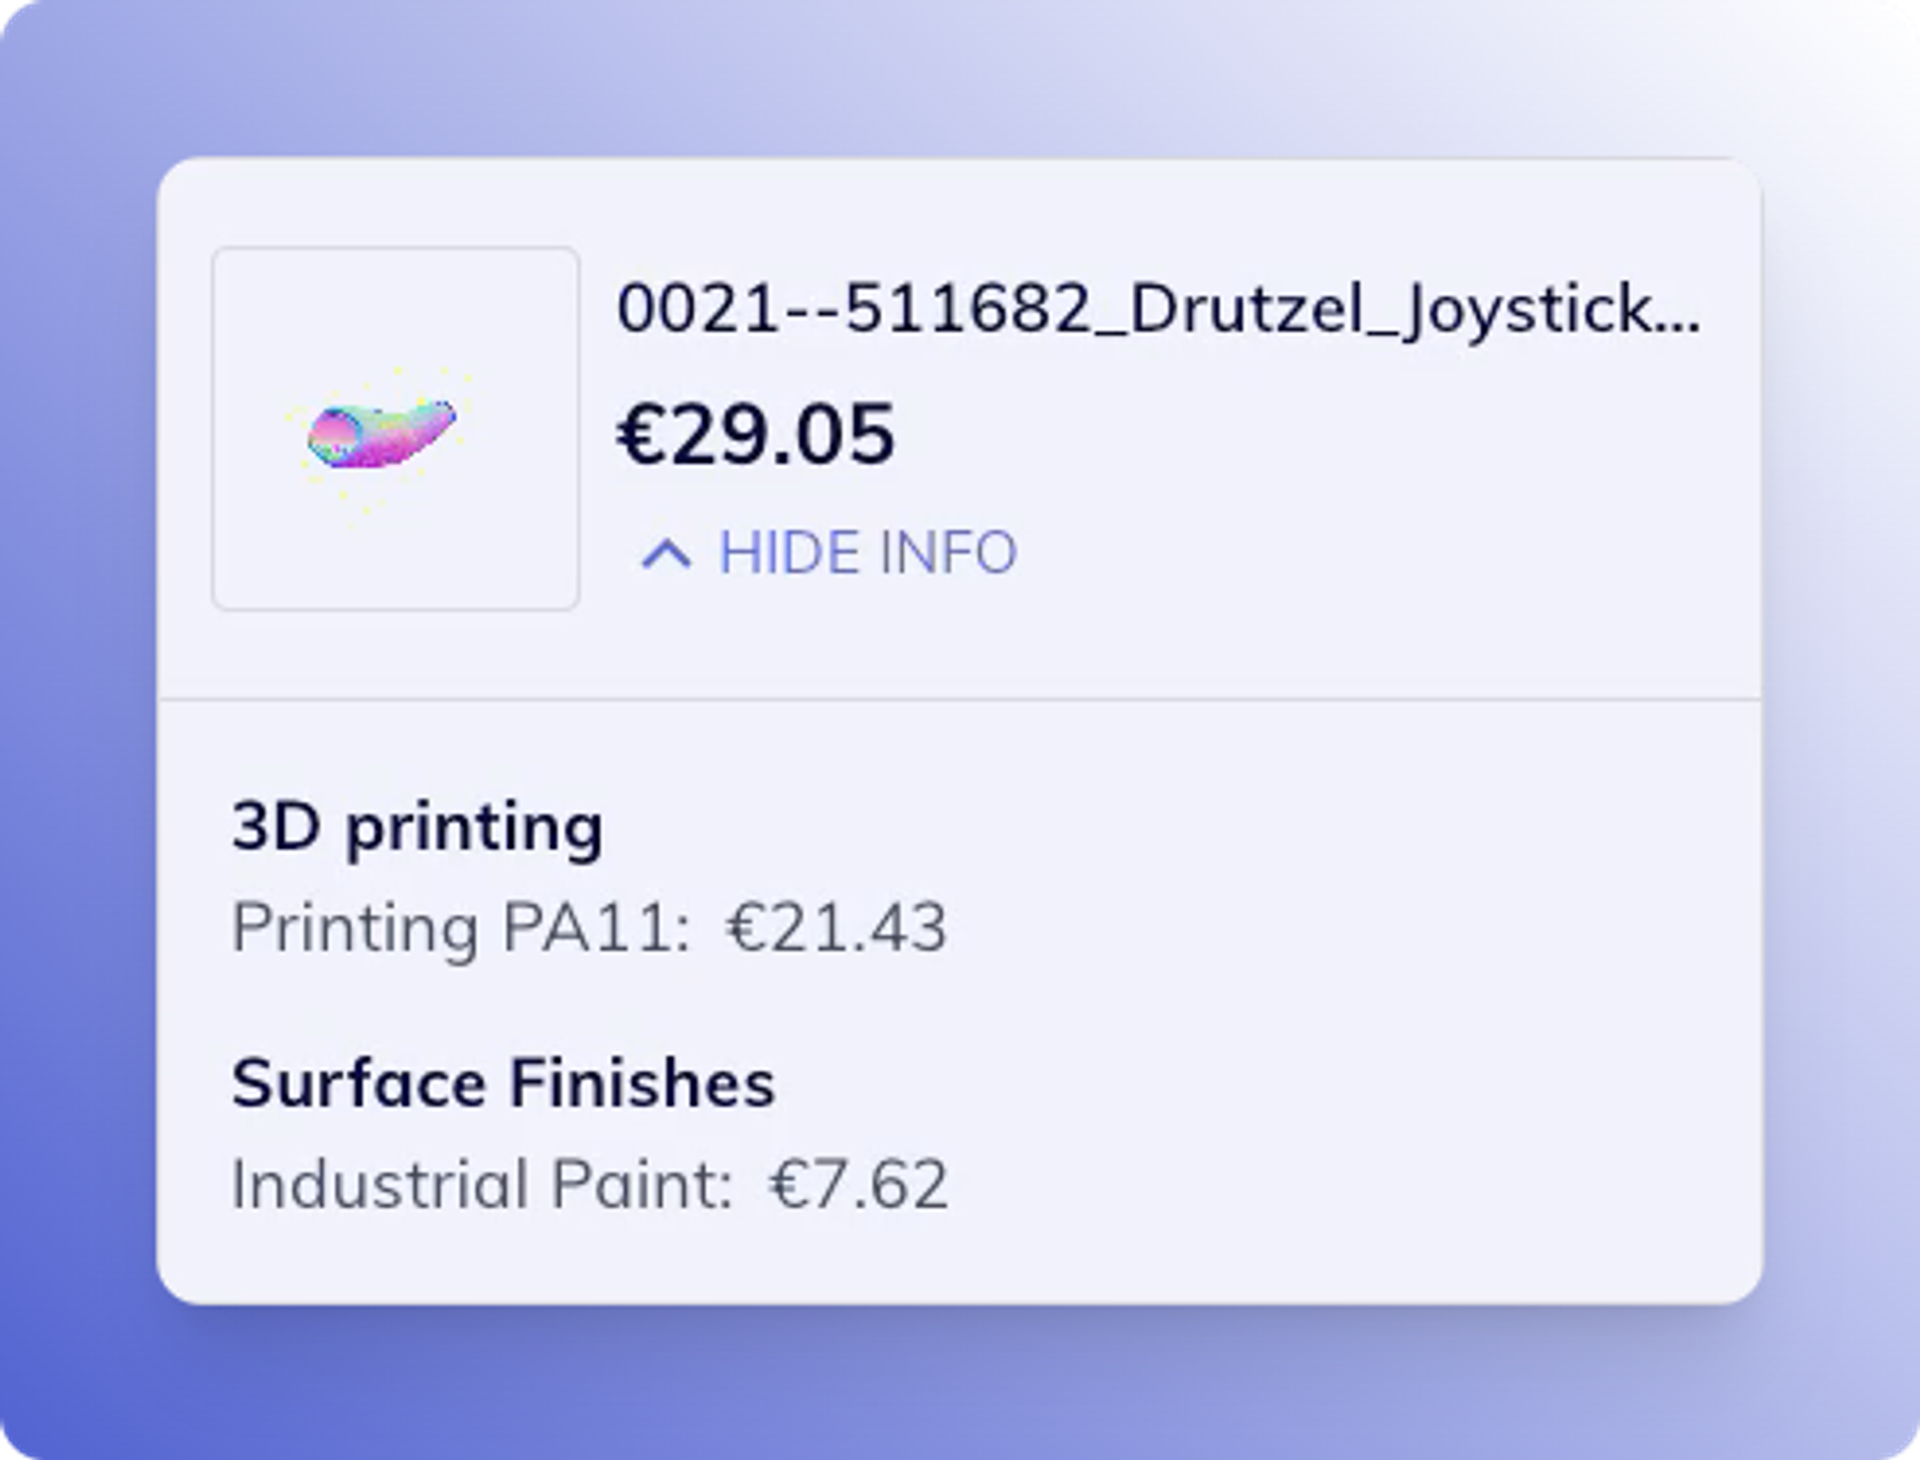
Task: Select the 3D printing section heading
Action: click(x=417, y=829)
